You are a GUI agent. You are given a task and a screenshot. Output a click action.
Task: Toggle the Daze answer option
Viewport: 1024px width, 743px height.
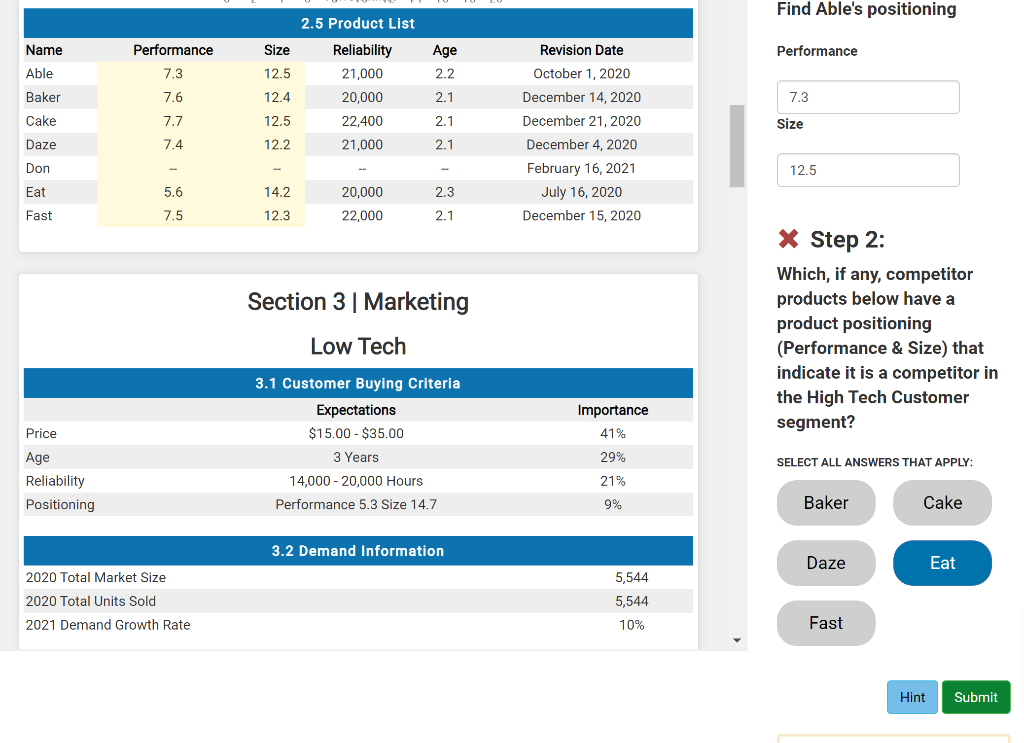(x=826, y=562)
